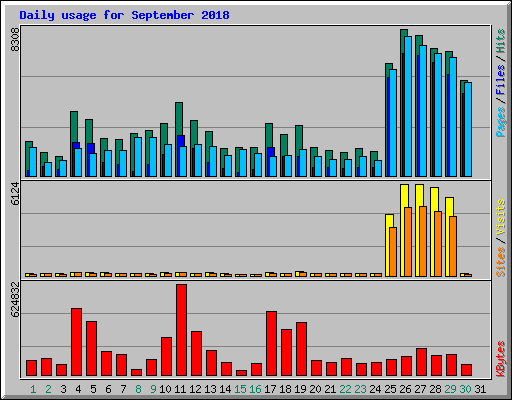Click day label 8 on the x-axis

(138, 389)
